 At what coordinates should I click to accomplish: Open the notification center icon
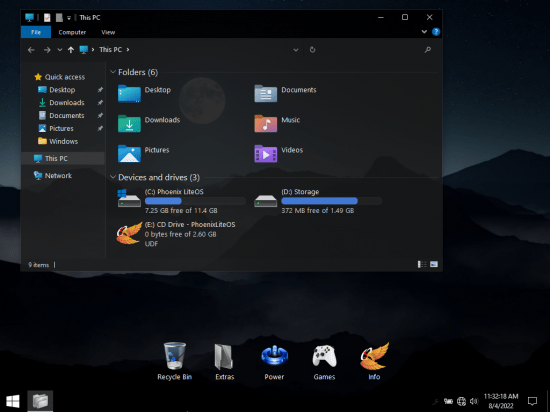pyautogui.click(x=532, y=401)
